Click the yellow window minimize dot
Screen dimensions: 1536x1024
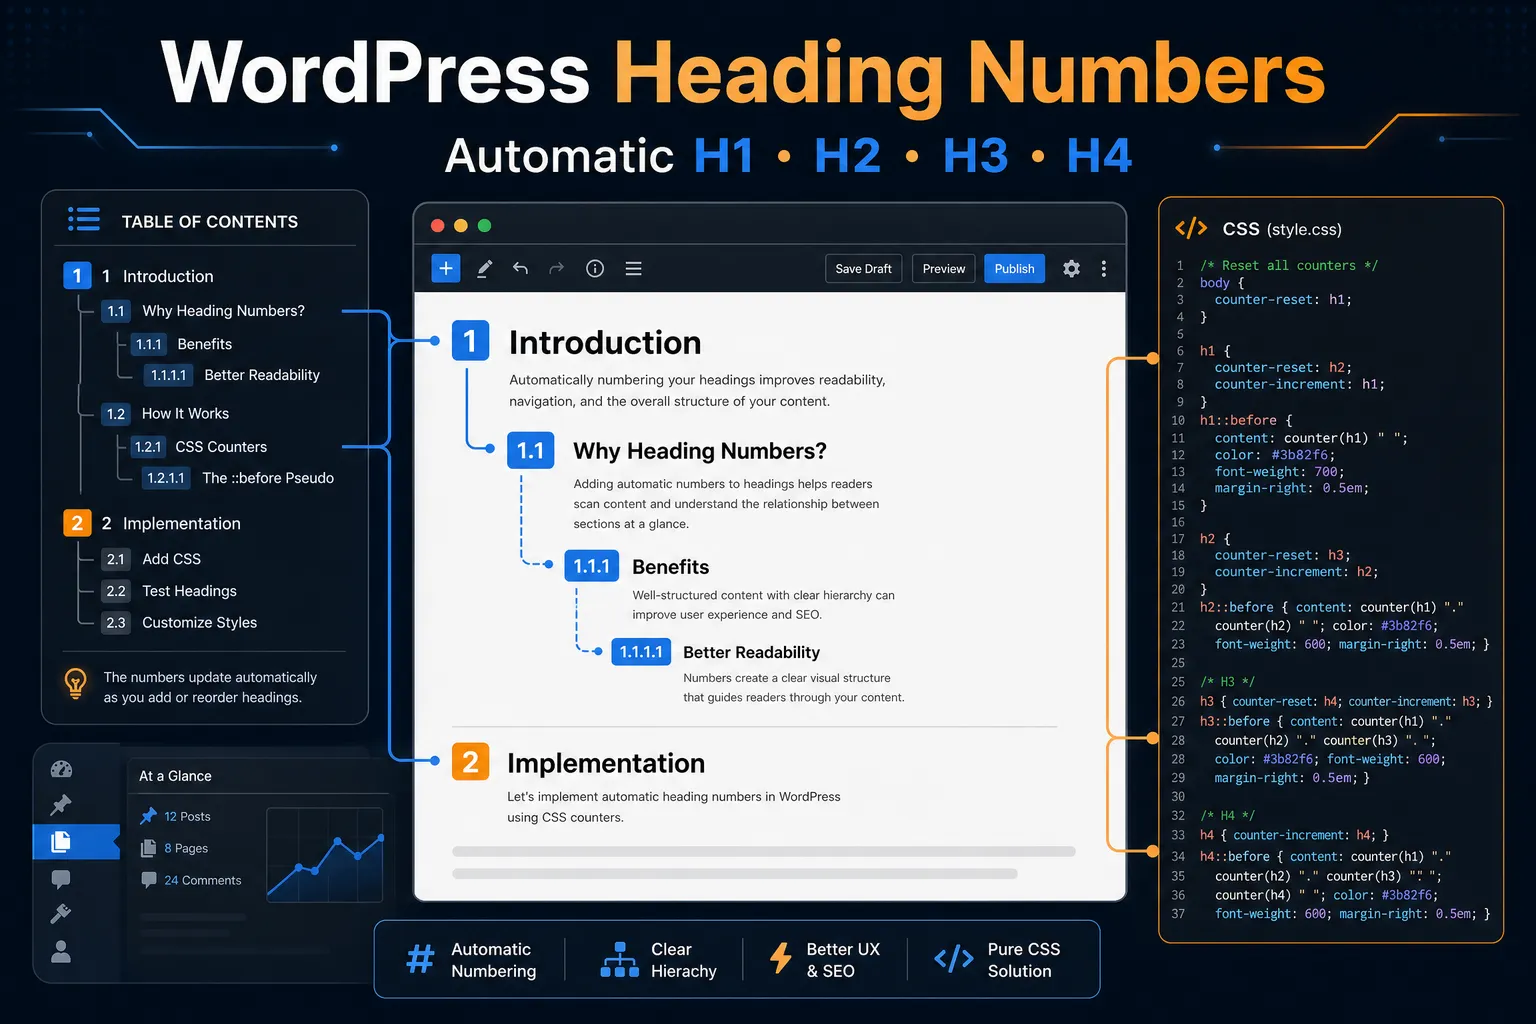[x=461, y=225]
